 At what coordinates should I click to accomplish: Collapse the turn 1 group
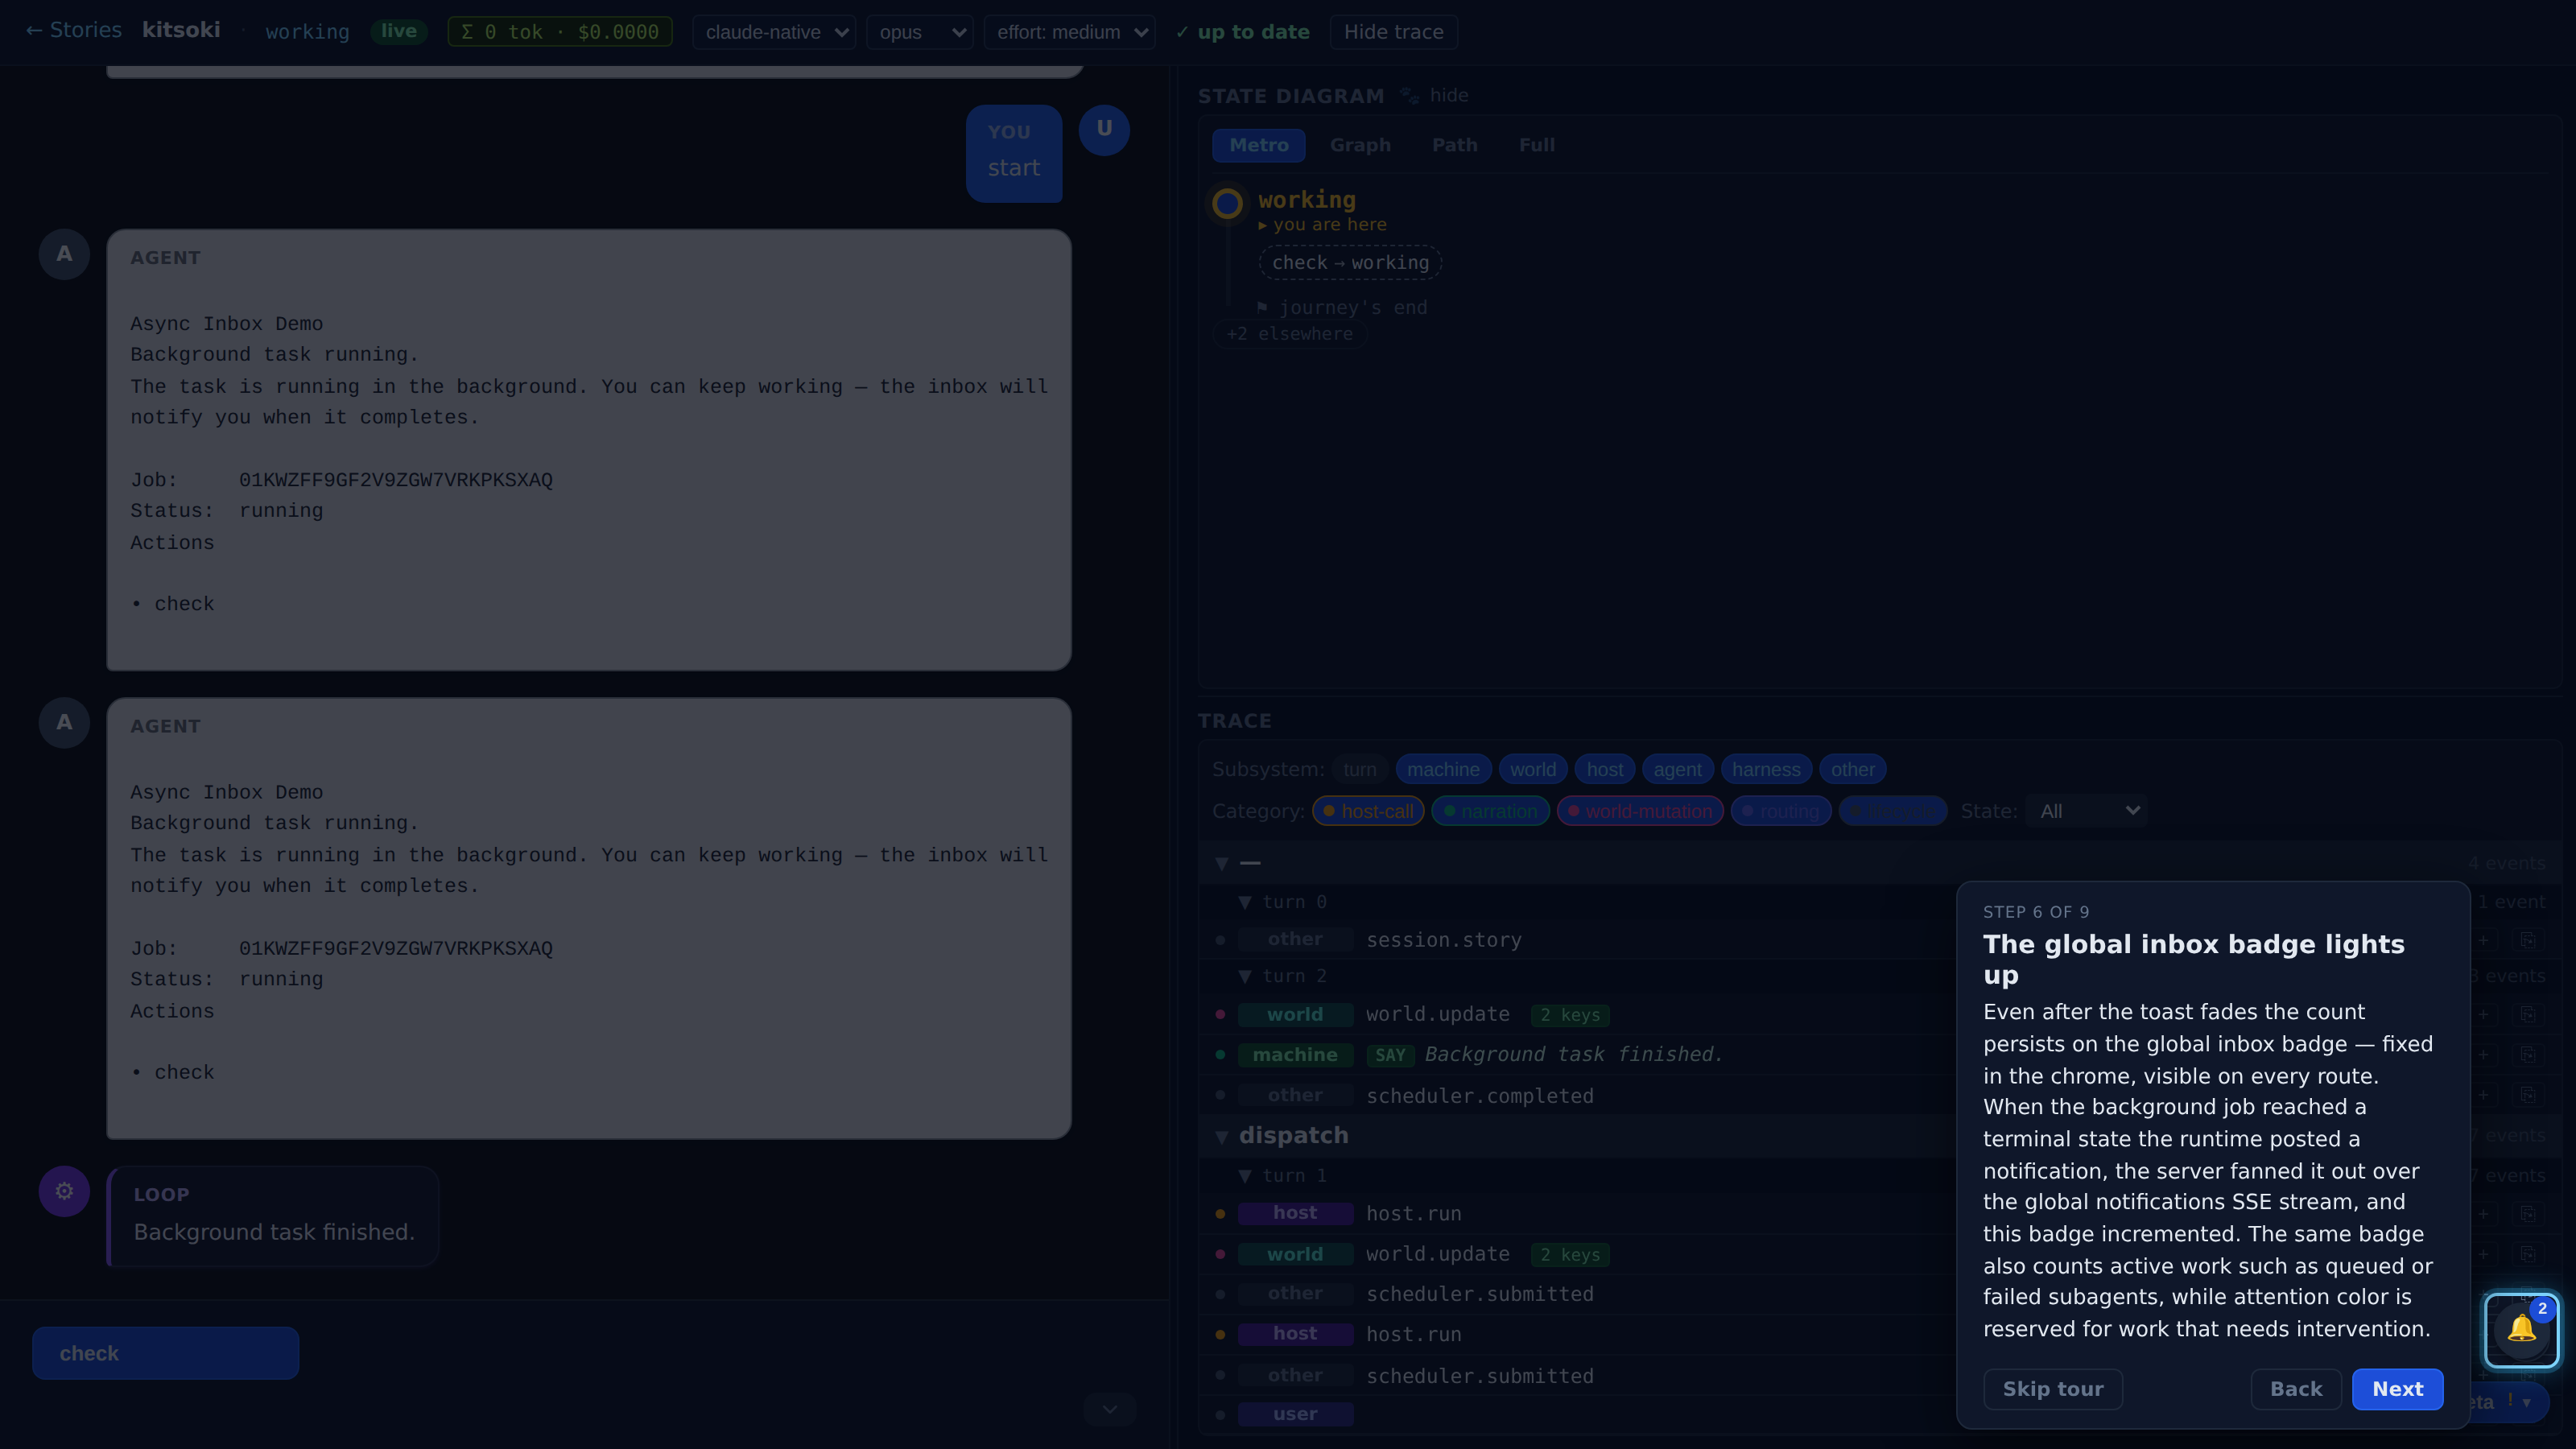1245,1176
